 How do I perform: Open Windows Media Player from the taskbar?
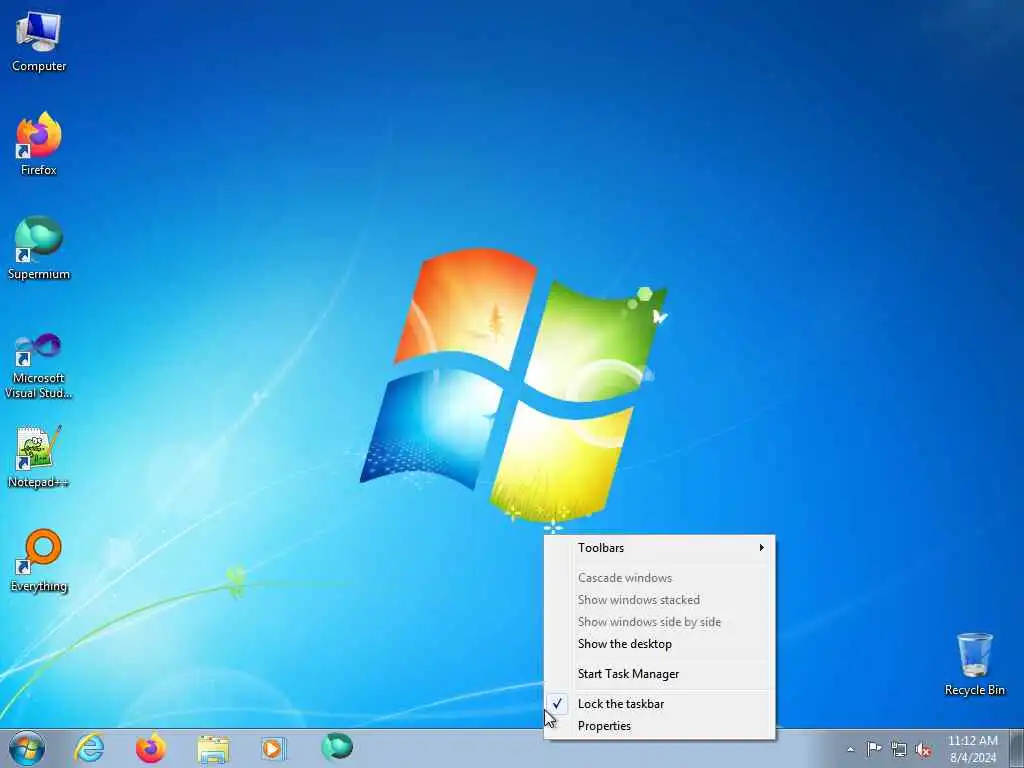click(274, 748)
